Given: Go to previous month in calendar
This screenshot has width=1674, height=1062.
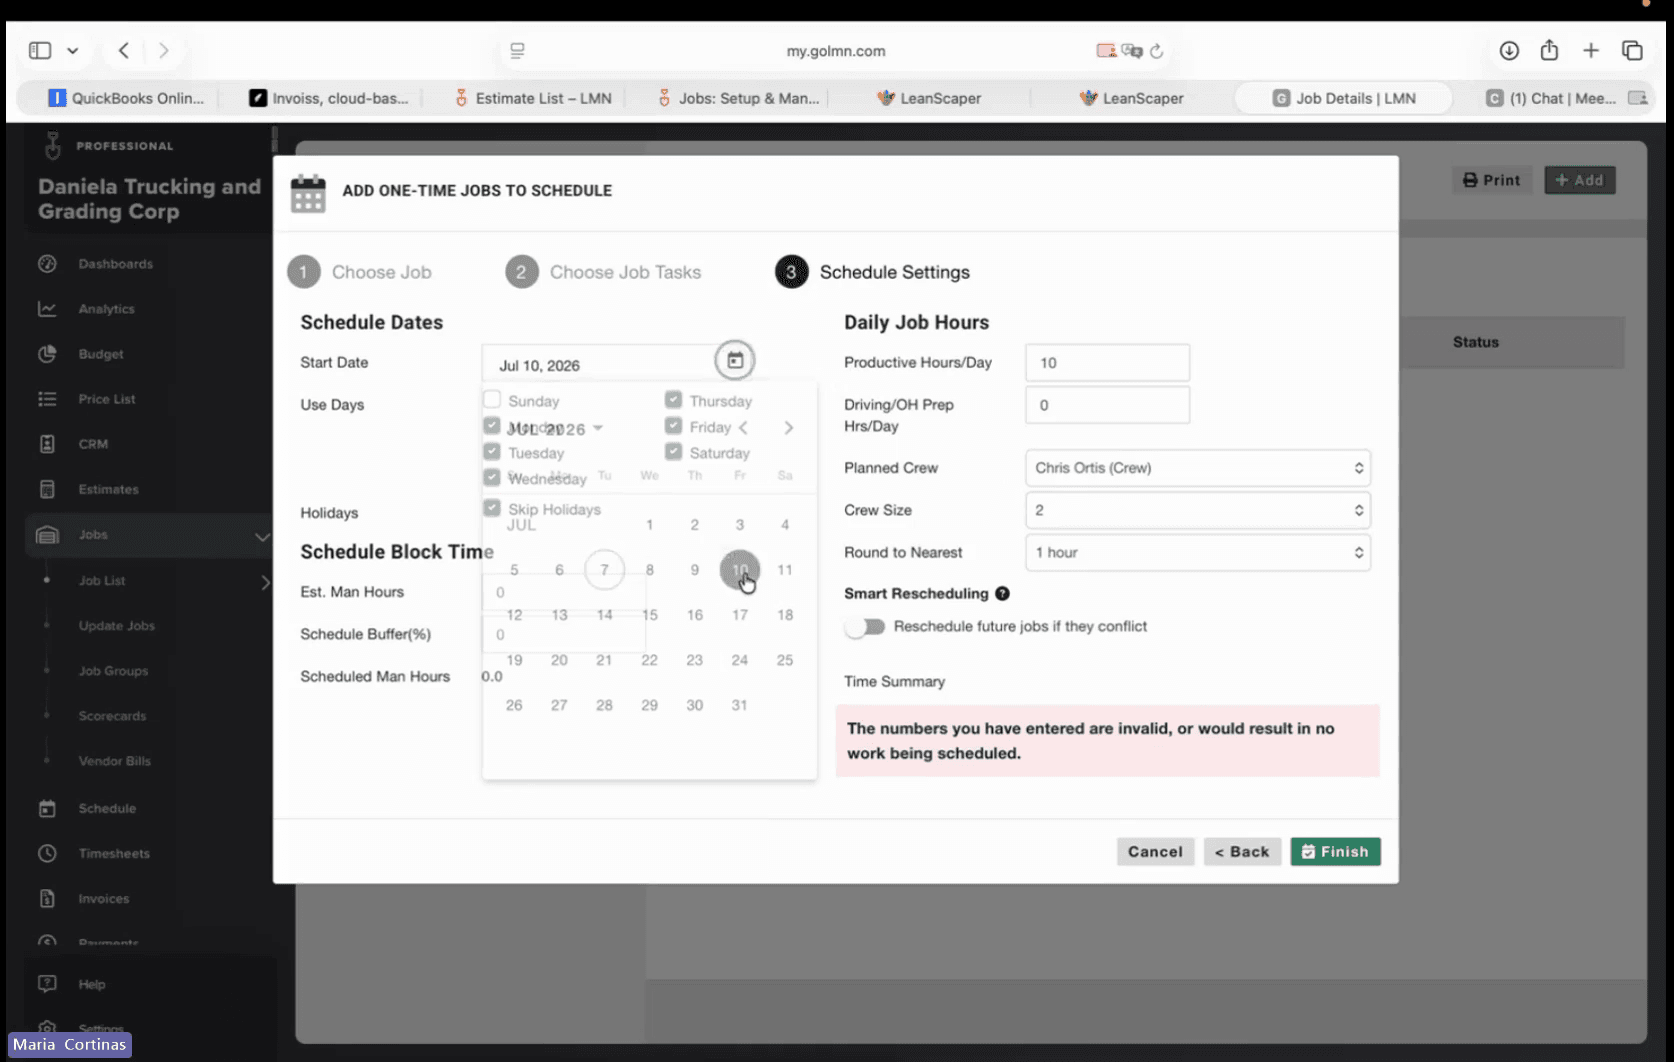Looking at the screenshot, I should pyautogui.click(x=743, y=428).
